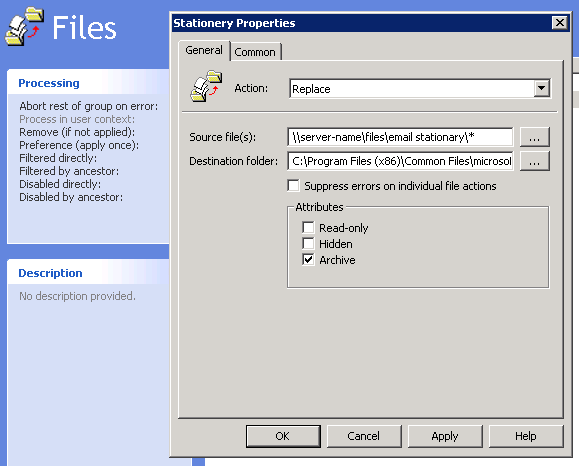Click 'Disabled by ancestor:' text
The image size is (579, 466).
click(71, 197)
